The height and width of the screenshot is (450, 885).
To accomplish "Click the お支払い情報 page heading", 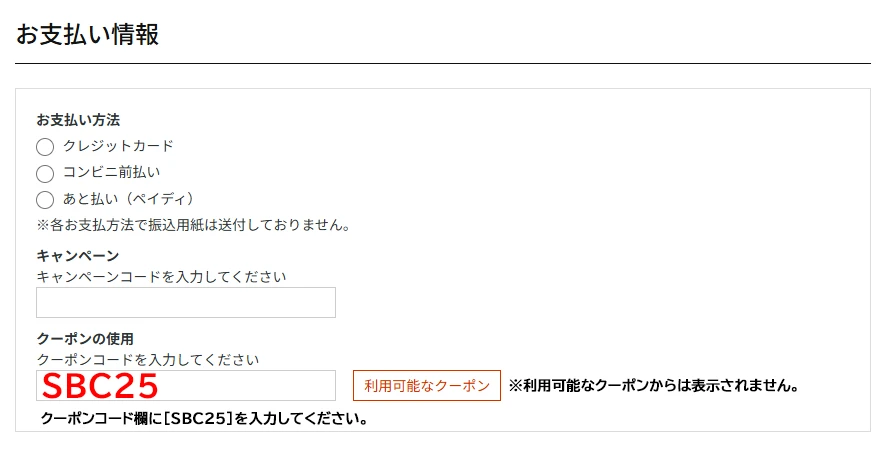I will (x=88, y=34).
